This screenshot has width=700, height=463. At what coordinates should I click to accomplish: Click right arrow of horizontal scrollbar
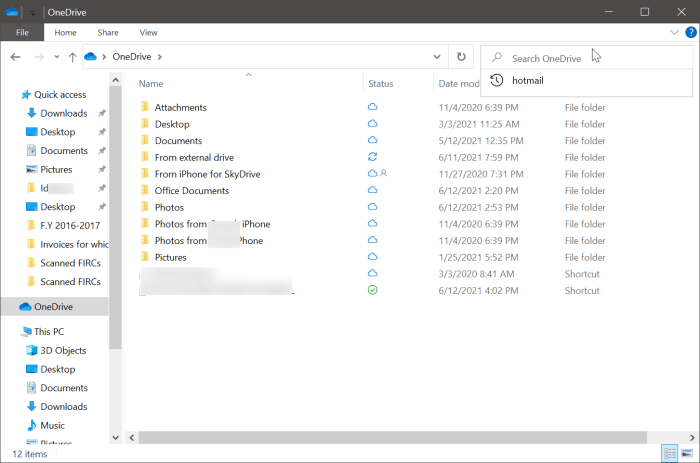[692, 438]
